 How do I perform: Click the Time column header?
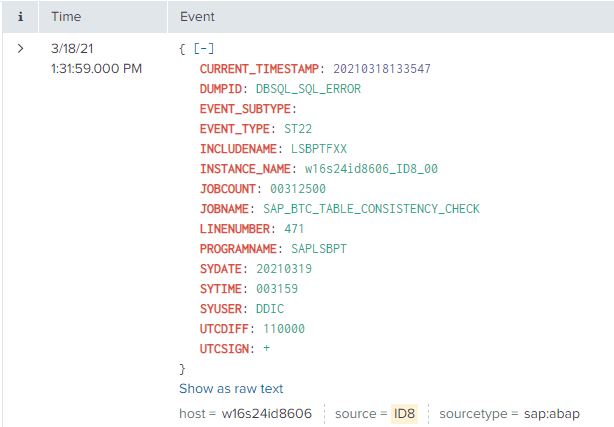(67, 17)
